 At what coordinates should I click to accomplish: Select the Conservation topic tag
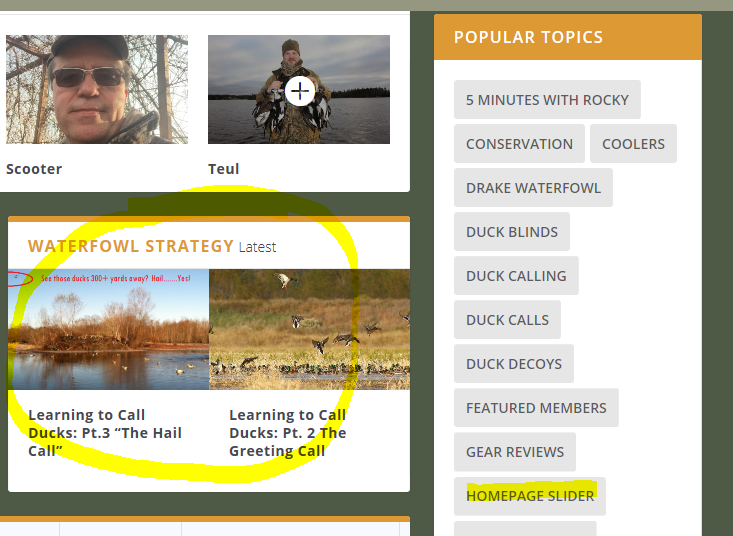click(519, 143)
